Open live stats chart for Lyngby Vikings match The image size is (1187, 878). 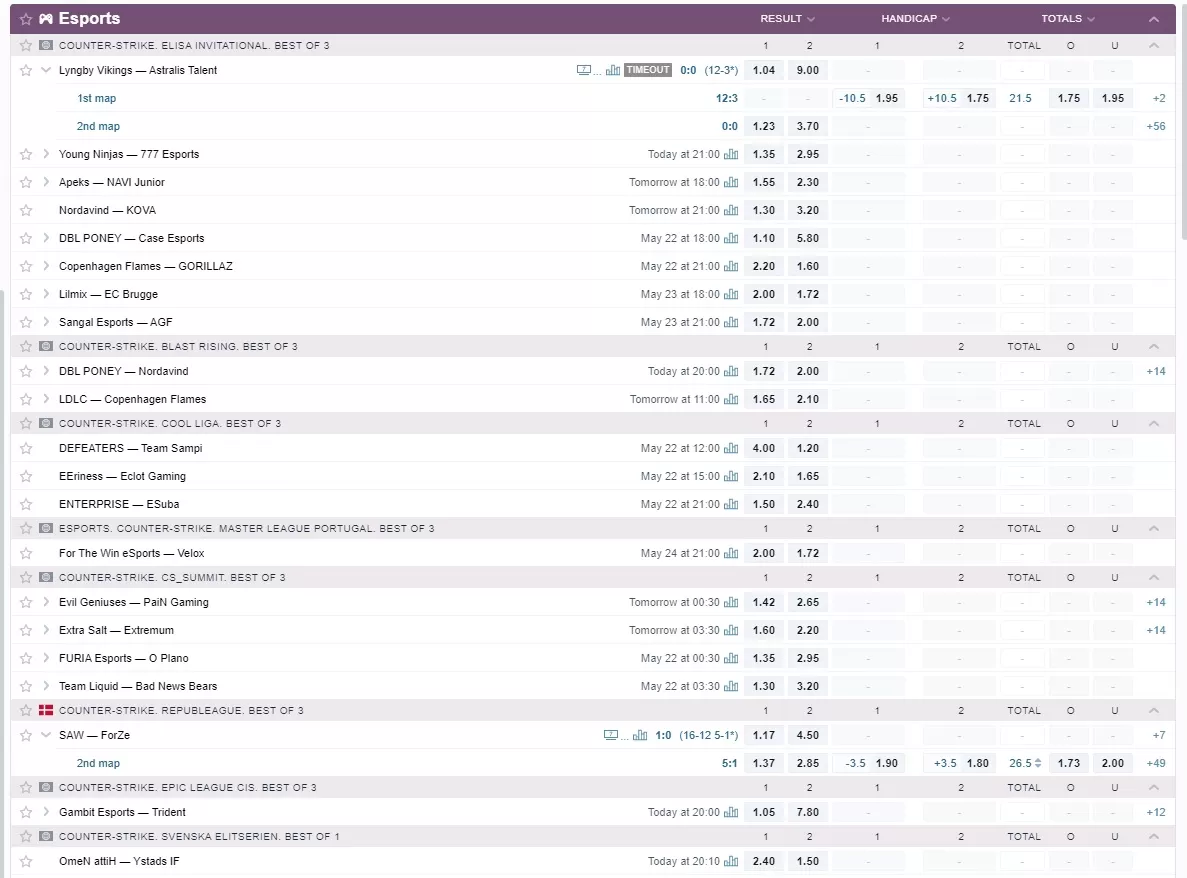[612, 70]
